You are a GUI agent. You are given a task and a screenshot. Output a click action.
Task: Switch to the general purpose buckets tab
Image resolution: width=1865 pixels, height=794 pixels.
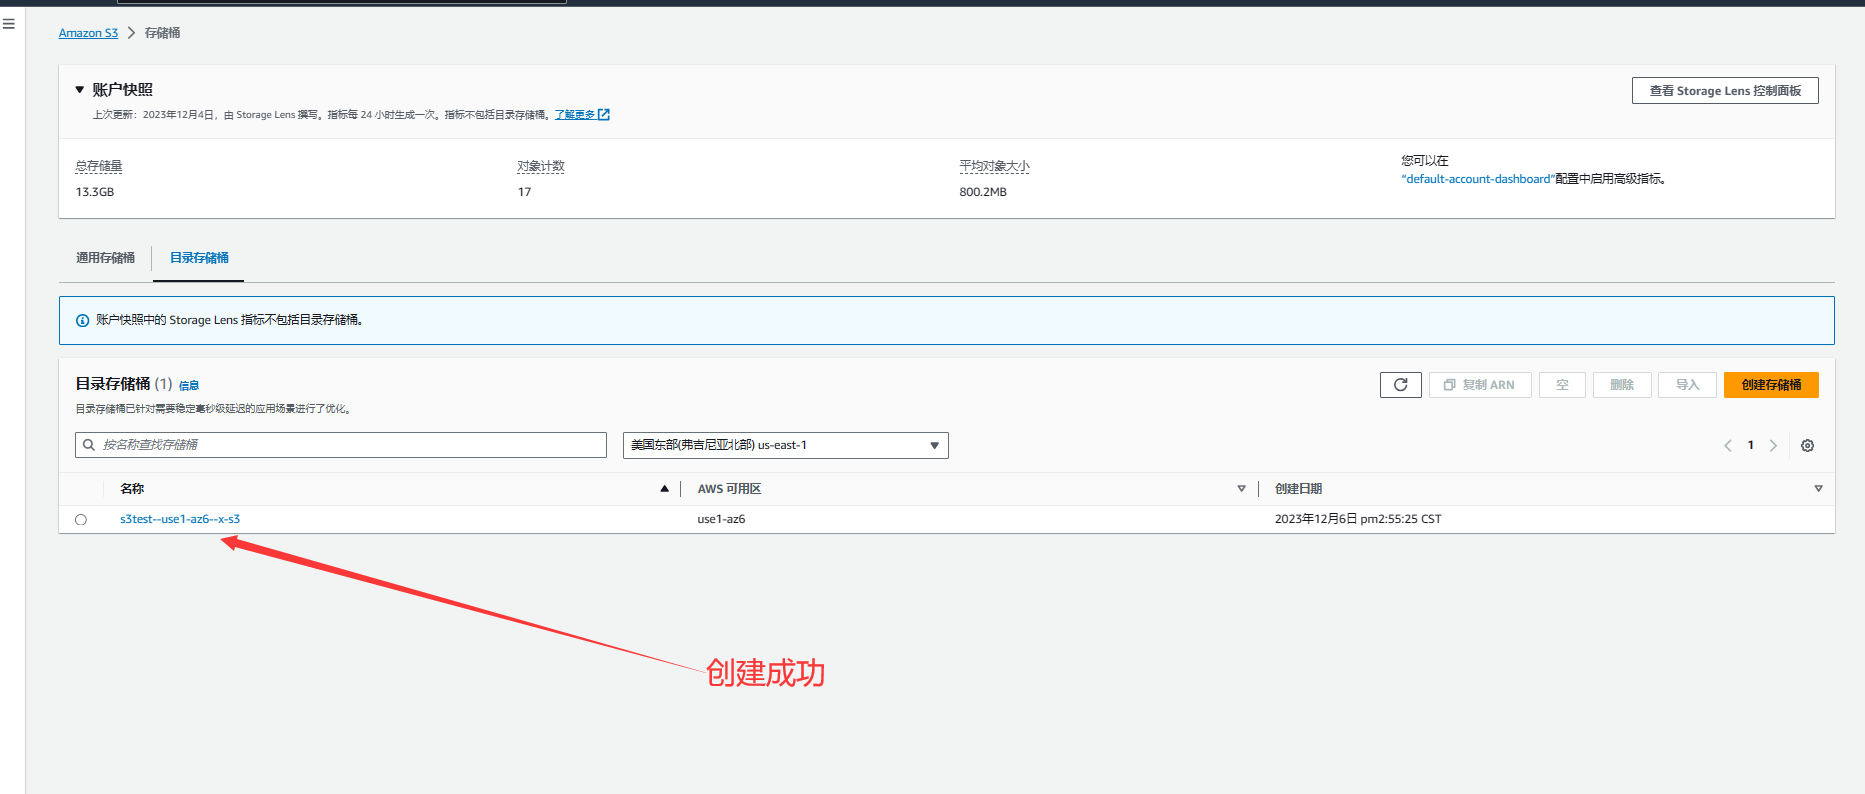click(105, 258)
